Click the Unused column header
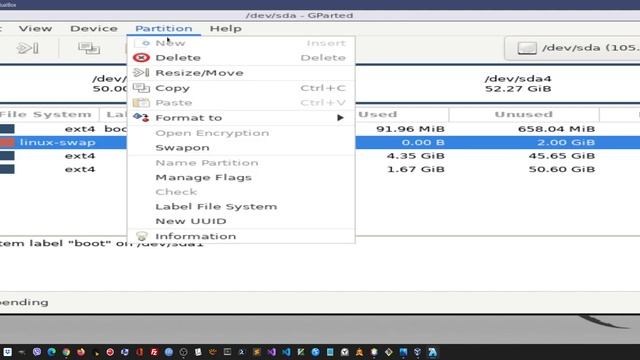The image size is (640, 360). pyautogui.click(x=524, y=114)
